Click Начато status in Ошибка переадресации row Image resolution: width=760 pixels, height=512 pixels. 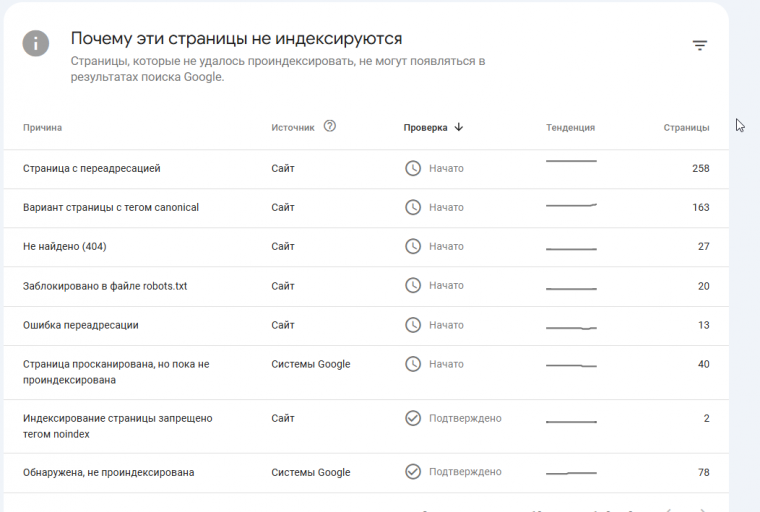pos(446,325)
